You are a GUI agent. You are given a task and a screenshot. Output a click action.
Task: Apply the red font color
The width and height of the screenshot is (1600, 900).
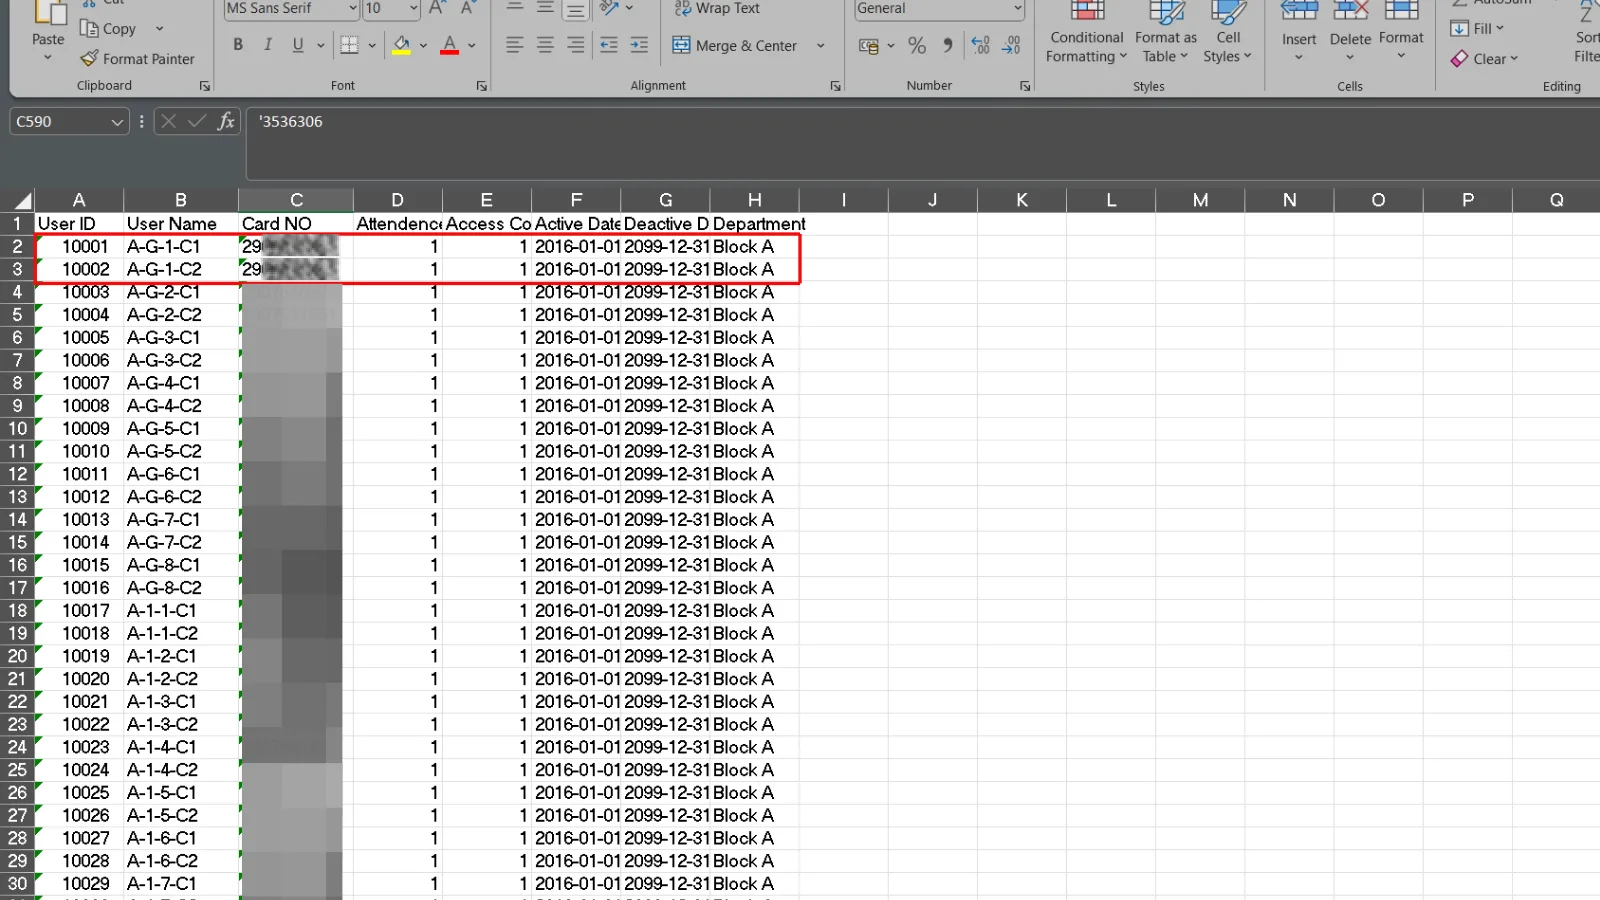tap(450, 45)
